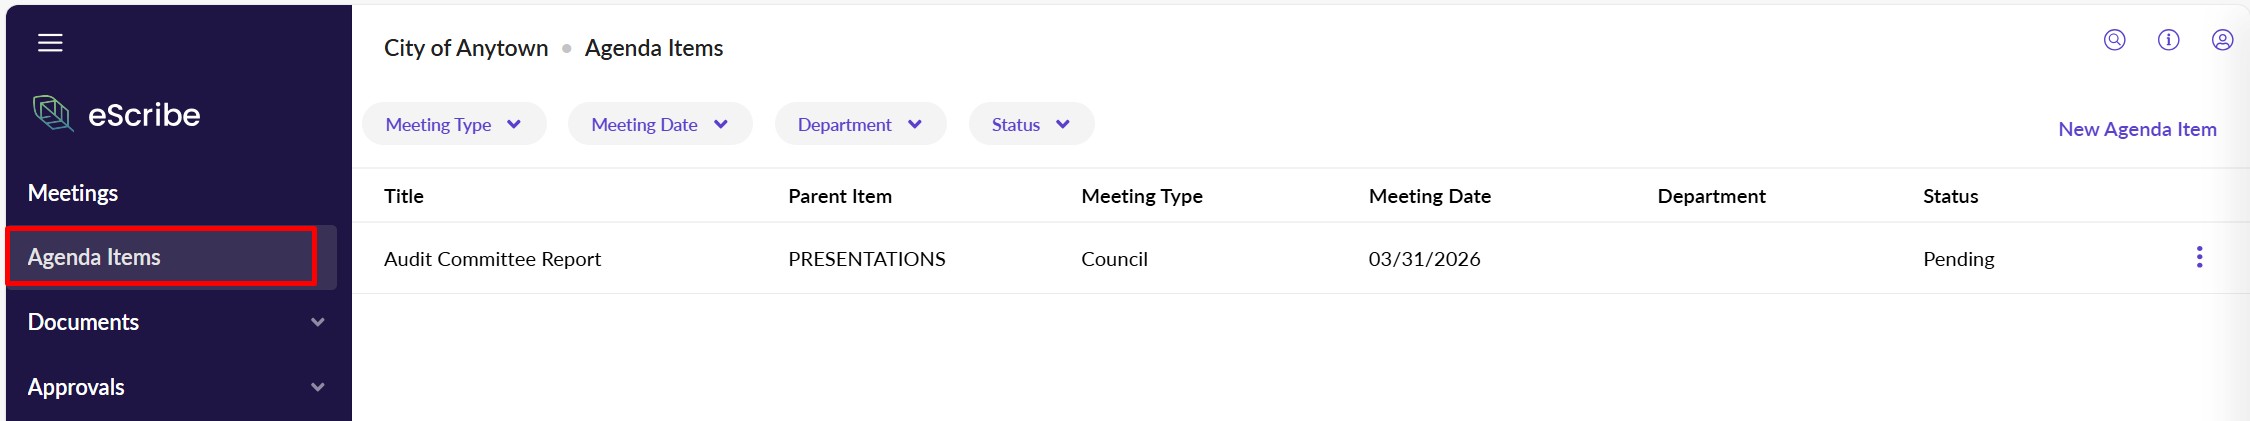Viewport: 2250px width, 421px height.
Task: Click the hamburger menu icon
Action: click(x=50, y=43)
